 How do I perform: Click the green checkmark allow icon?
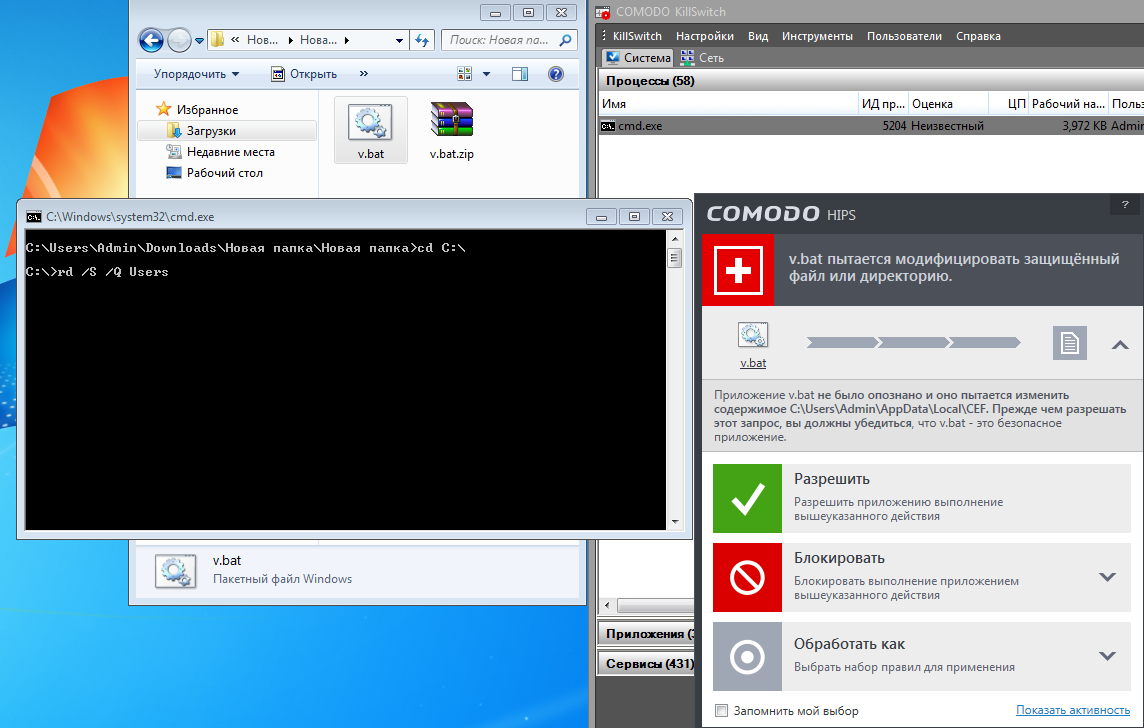(747, 498)
